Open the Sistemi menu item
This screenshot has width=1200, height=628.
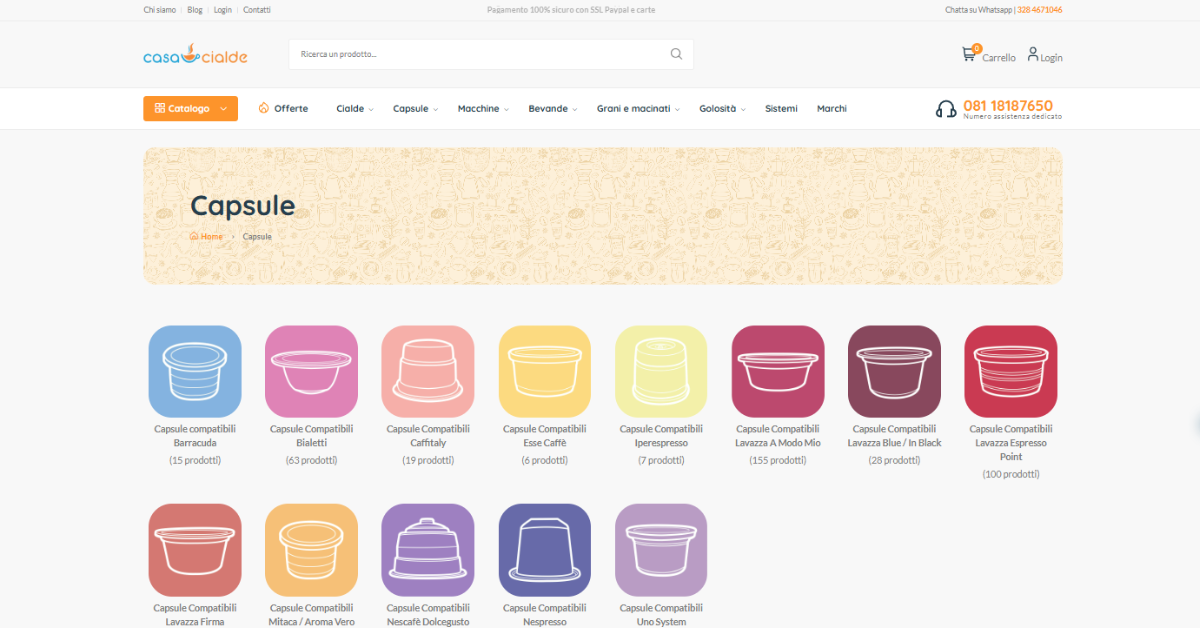tap(781, 108)
